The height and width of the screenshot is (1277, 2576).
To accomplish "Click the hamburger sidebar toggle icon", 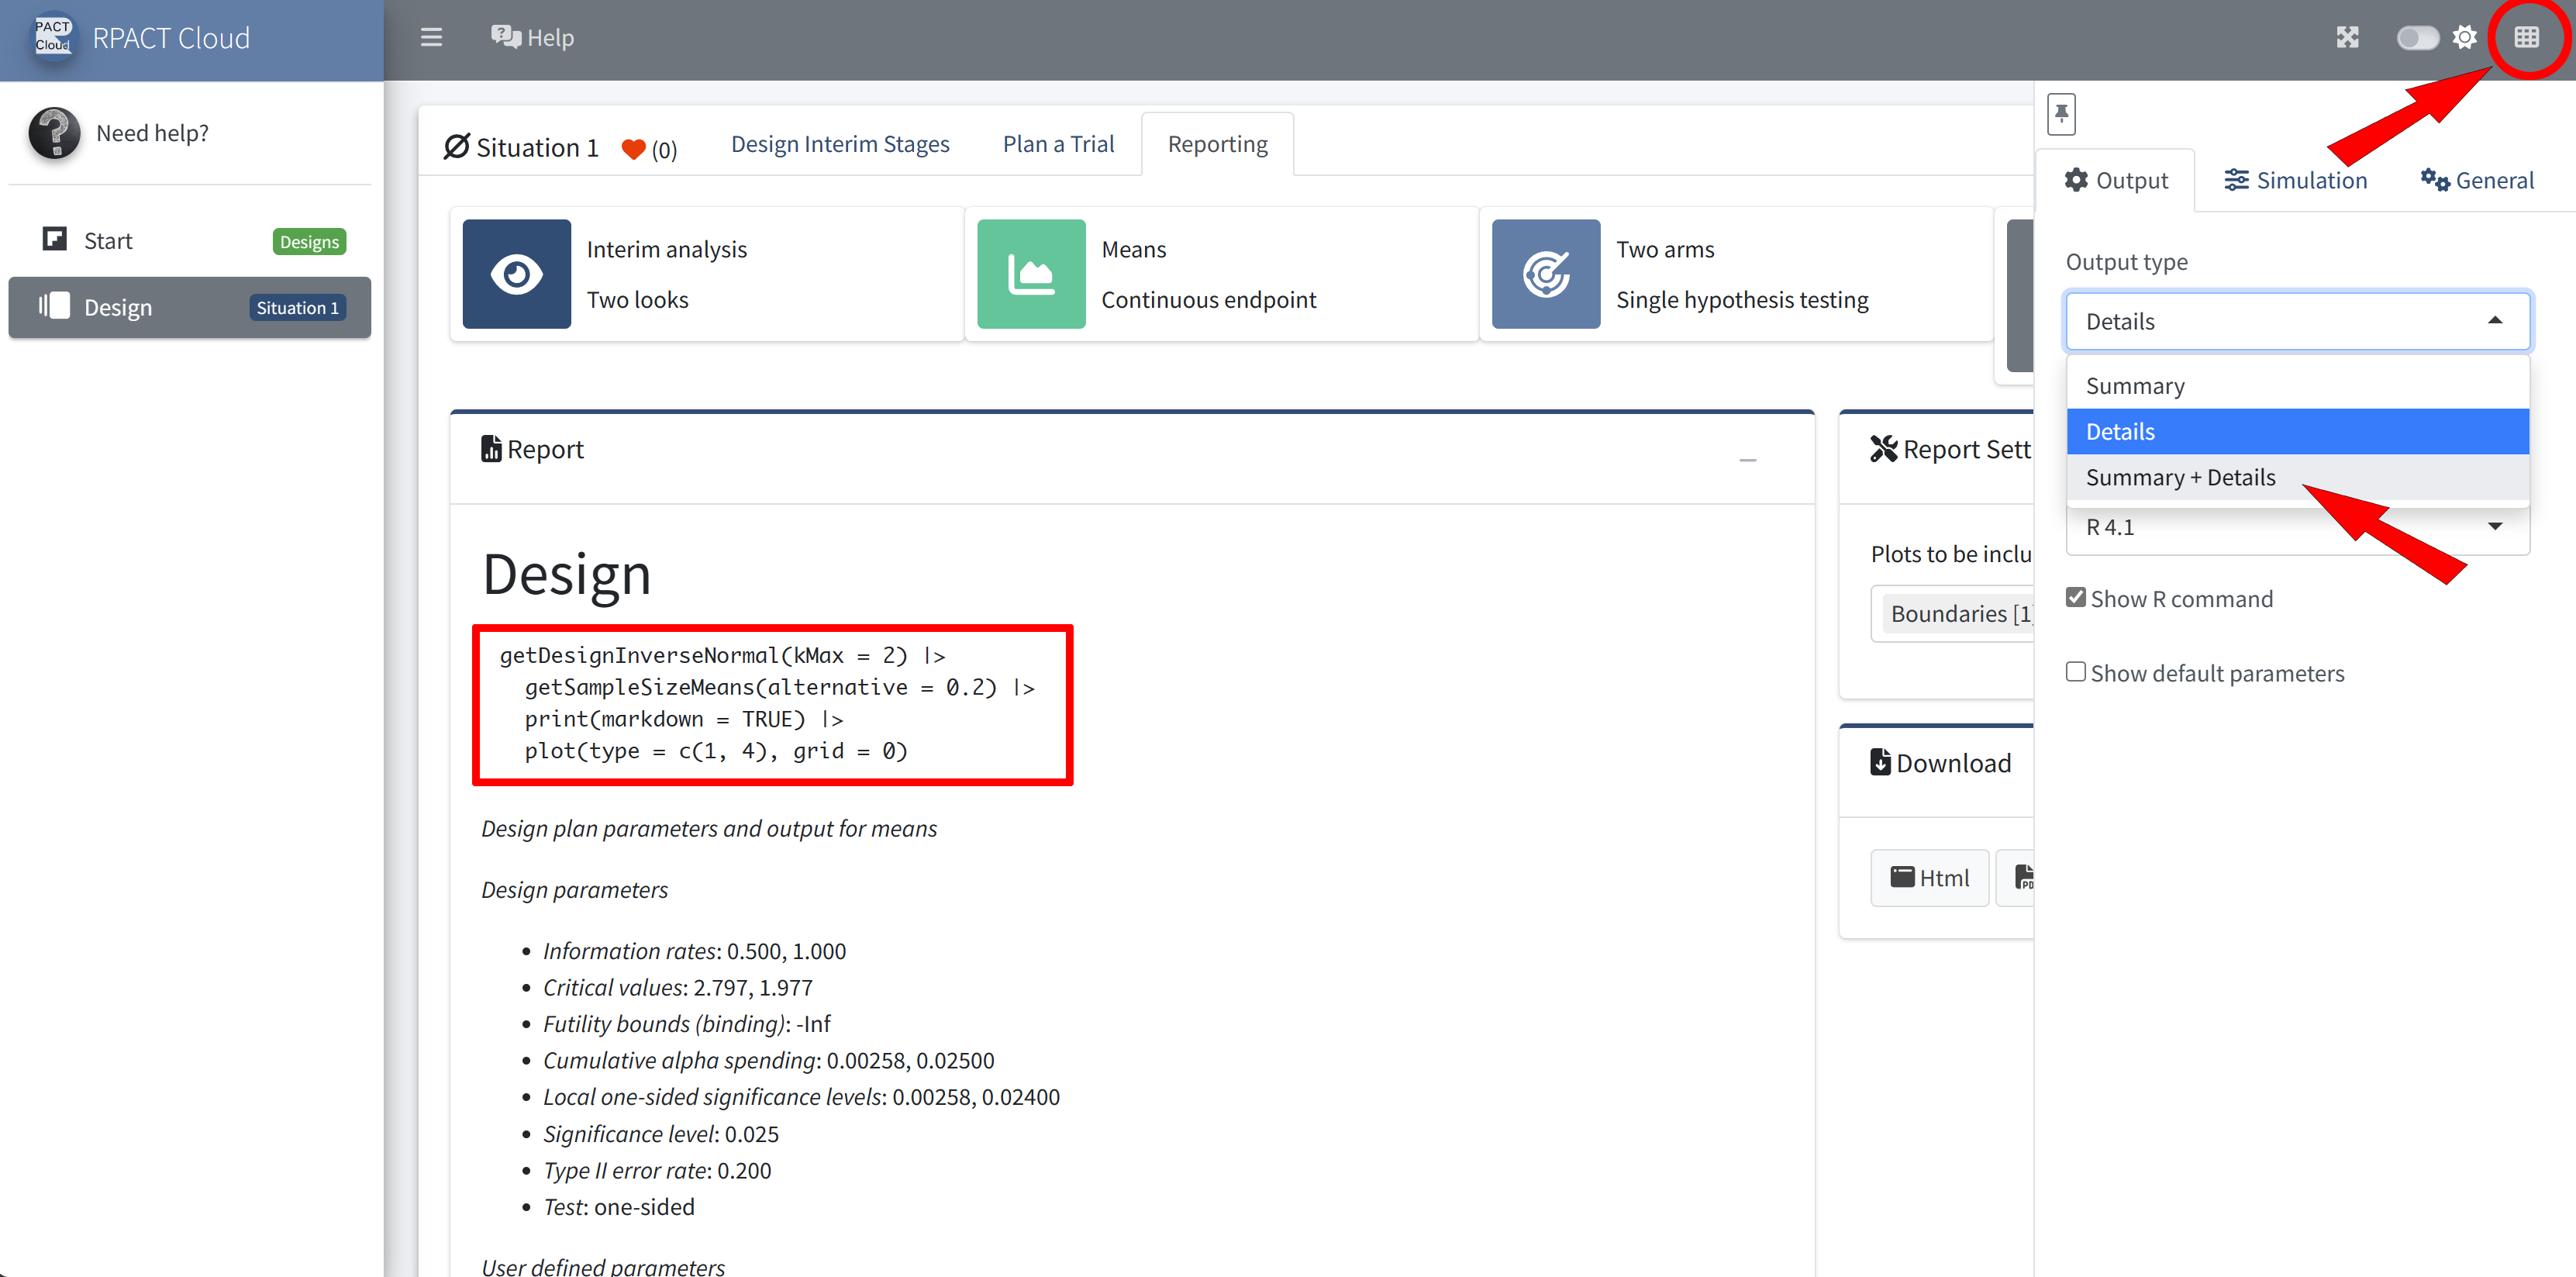I will point(431,38).
